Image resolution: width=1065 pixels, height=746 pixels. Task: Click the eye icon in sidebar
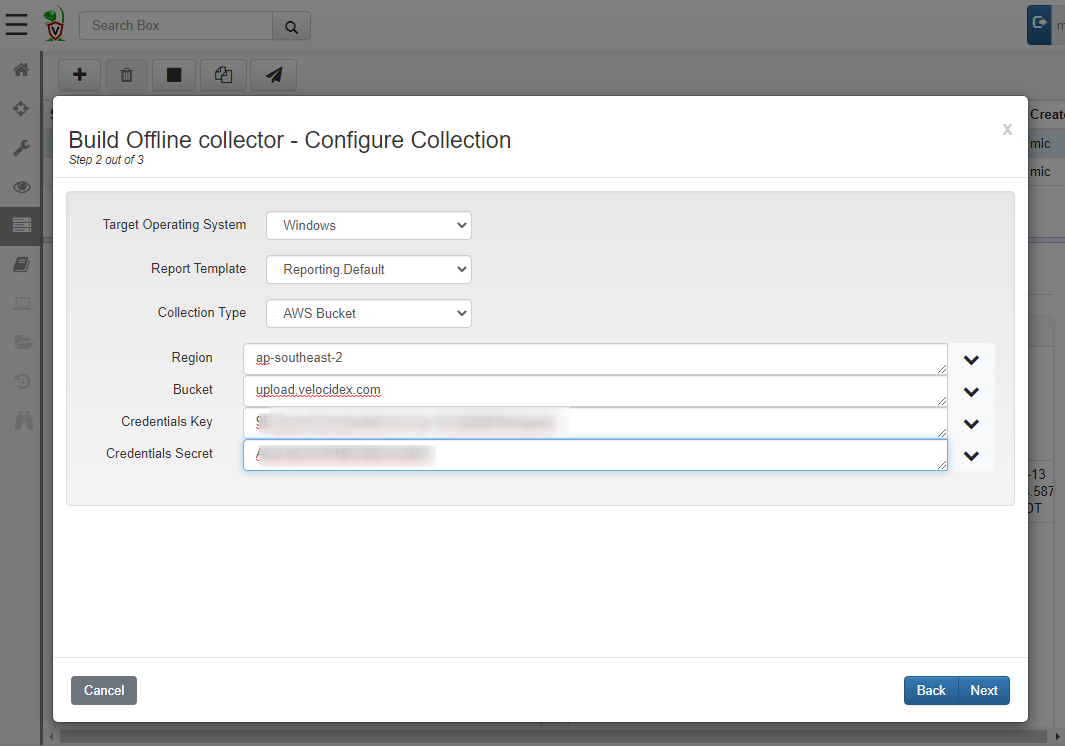[x=21, y=187]
